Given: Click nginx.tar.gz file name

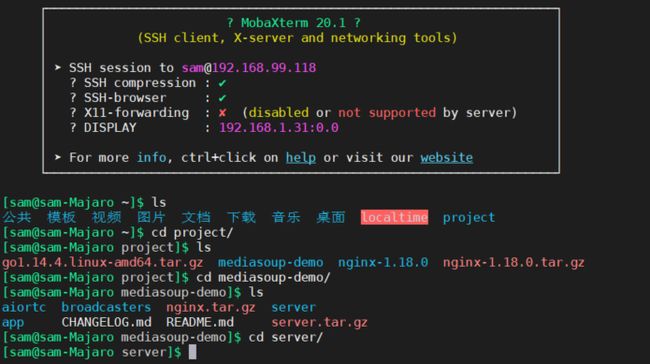Looking at the screenshot, I should (x=211, y=307).
